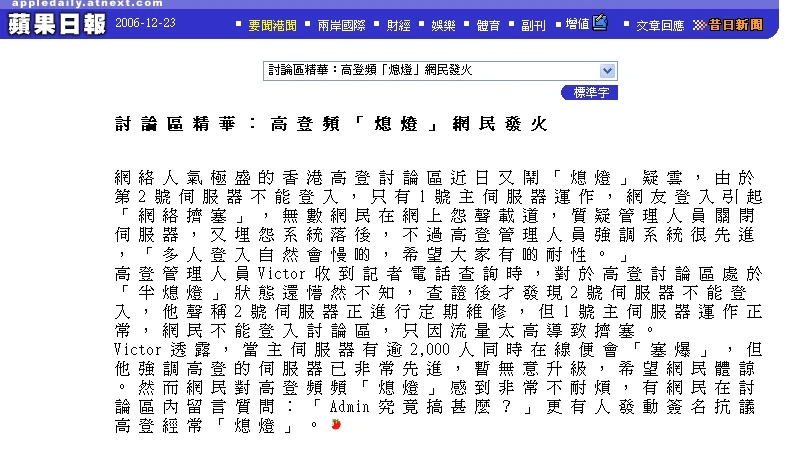Open the 財經 finance section
Screen dimensions: 794x468
point(398,25)
